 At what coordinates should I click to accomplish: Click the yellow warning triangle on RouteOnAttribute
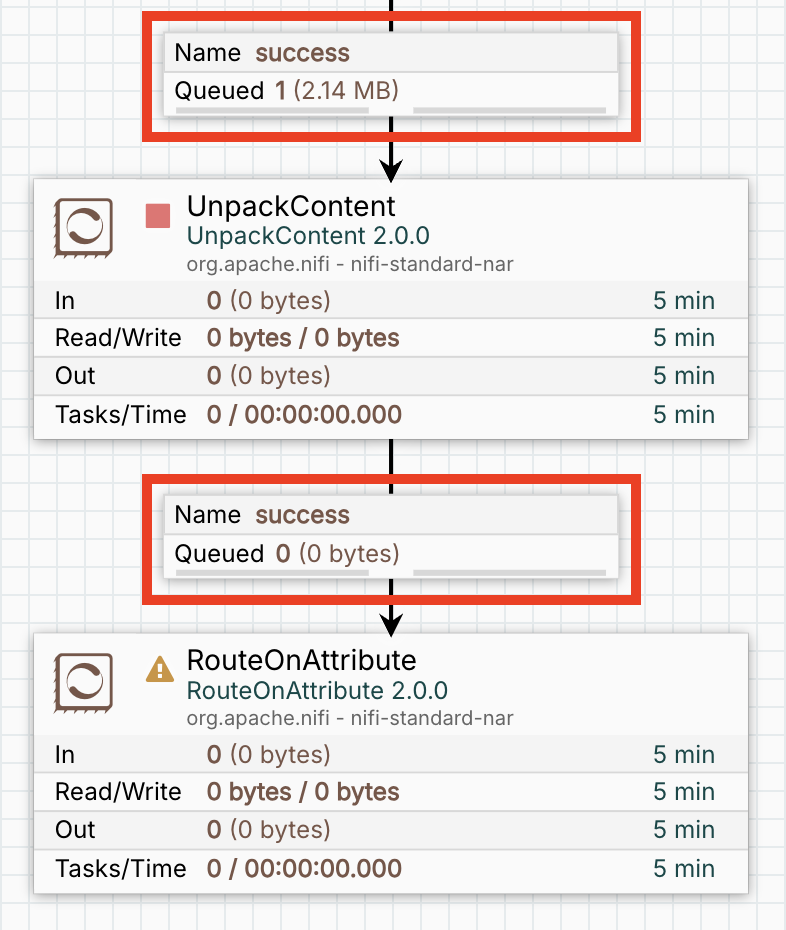[x=158, y=669]
